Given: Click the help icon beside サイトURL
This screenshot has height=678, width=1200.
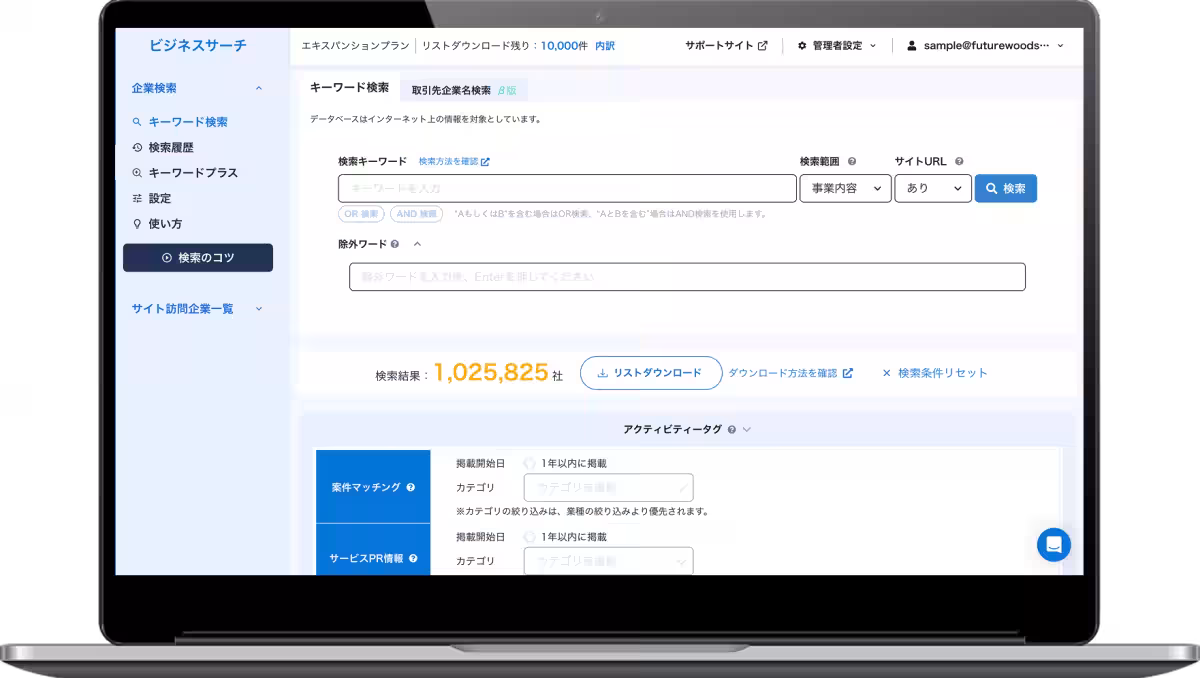Looking at the screenshot, I should 959,161.
